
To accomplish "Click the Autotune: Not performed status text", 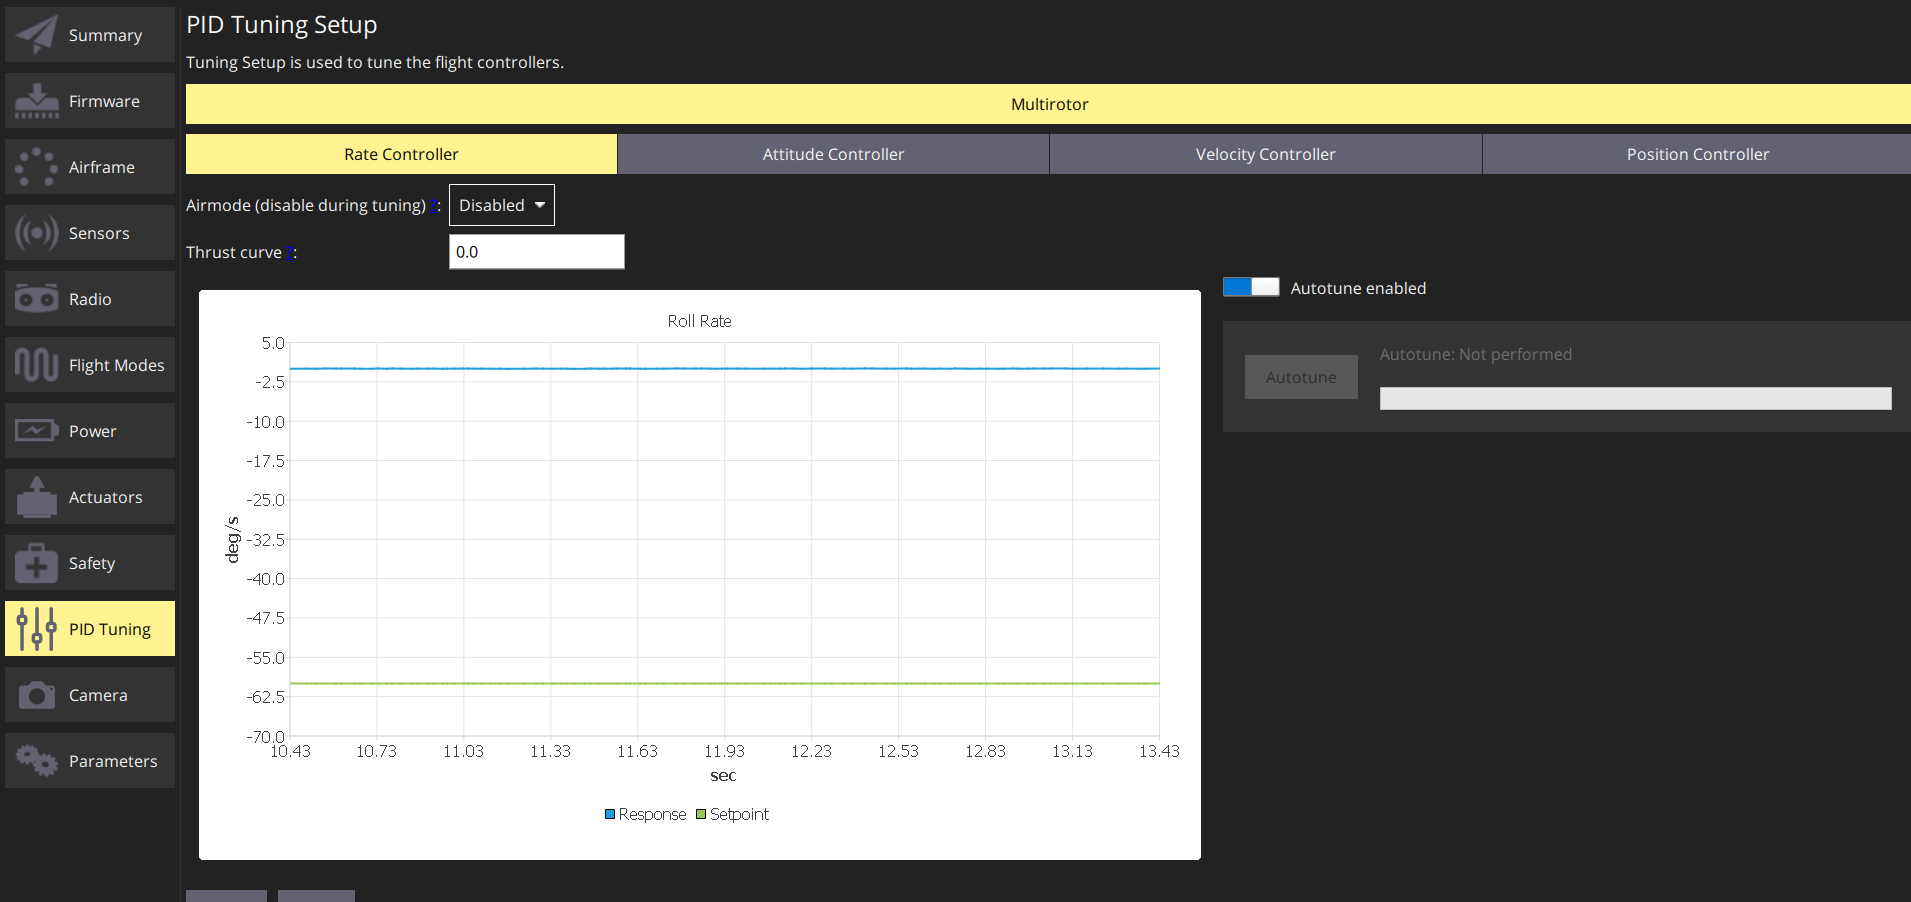I will (1476, 354).
